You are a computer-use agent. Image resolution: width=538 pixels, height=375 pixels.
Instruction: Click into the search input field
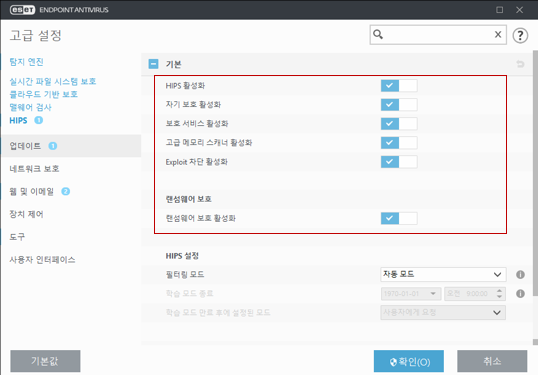pos(438,34)
